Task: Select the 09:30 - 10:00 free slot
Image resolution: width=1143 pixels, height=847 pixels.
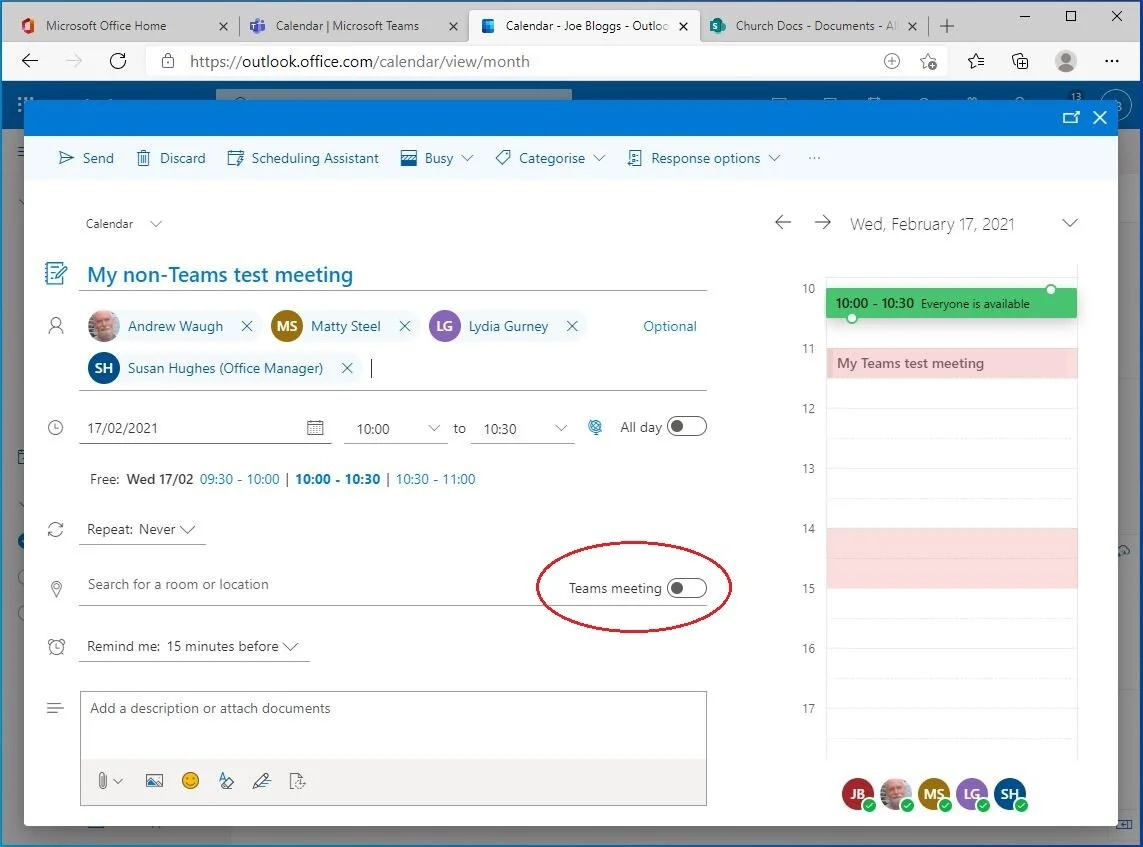Action: tap(240, 479)
